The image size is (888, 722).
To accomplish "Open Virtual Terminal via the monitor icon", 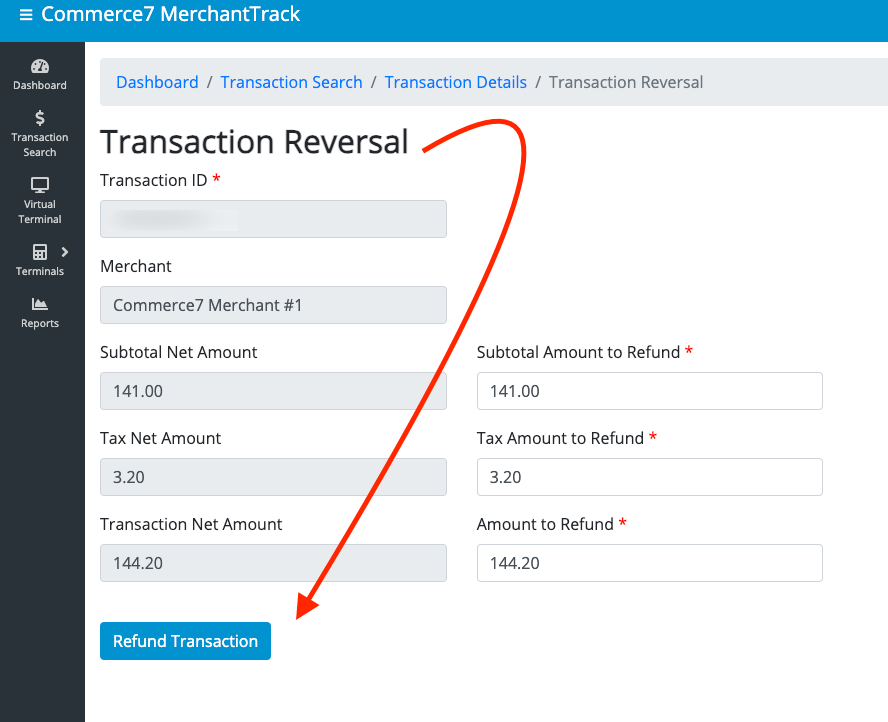I will pyautogui.click(x=40, y=185).
